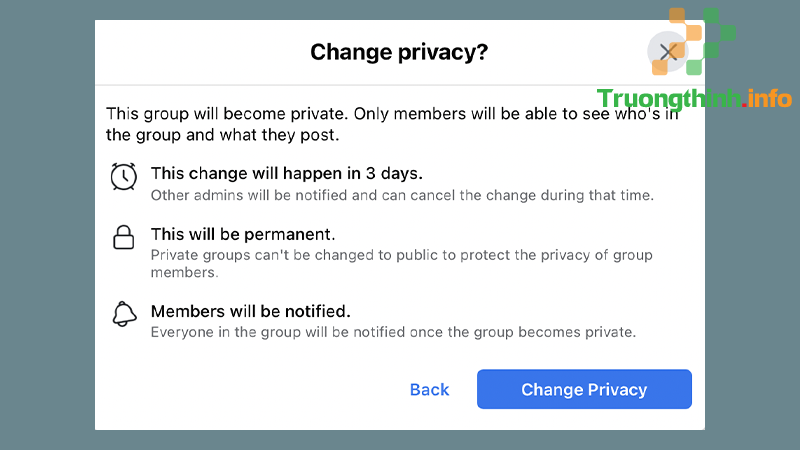Image resolution: width=800 pixels, height=450 pixels.
Task: Click the alarm clock icon
Action: (123, 177)
